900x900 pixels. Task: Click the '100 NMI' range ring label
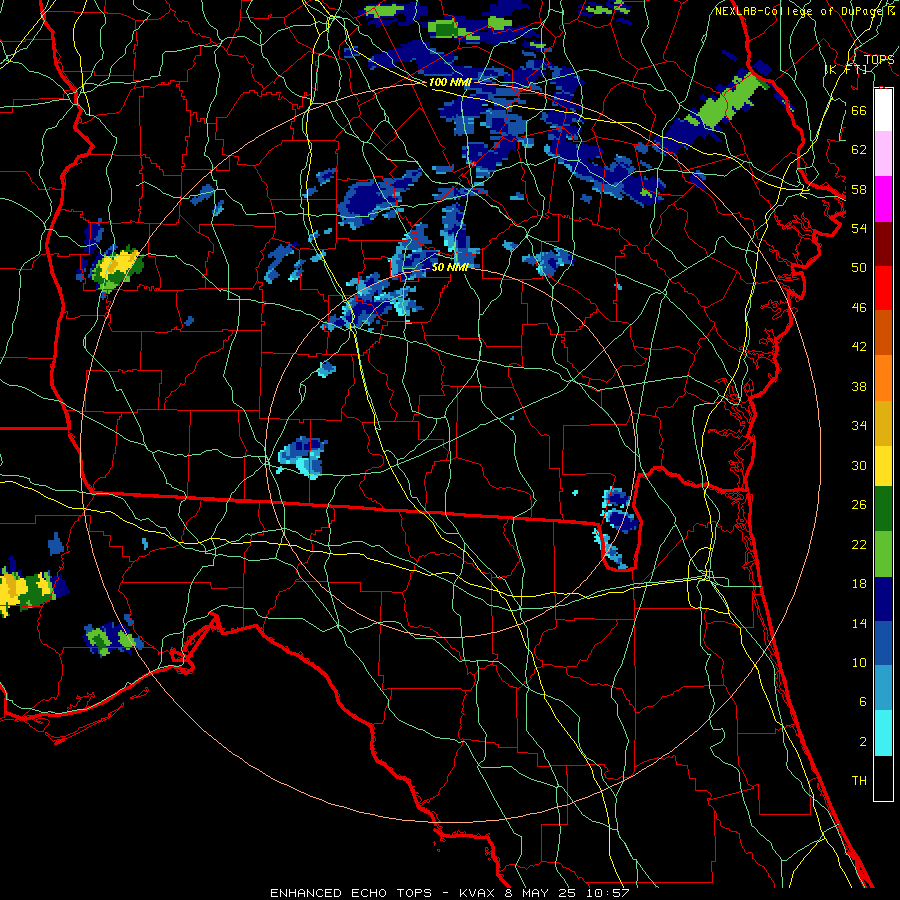pos(450,82)
